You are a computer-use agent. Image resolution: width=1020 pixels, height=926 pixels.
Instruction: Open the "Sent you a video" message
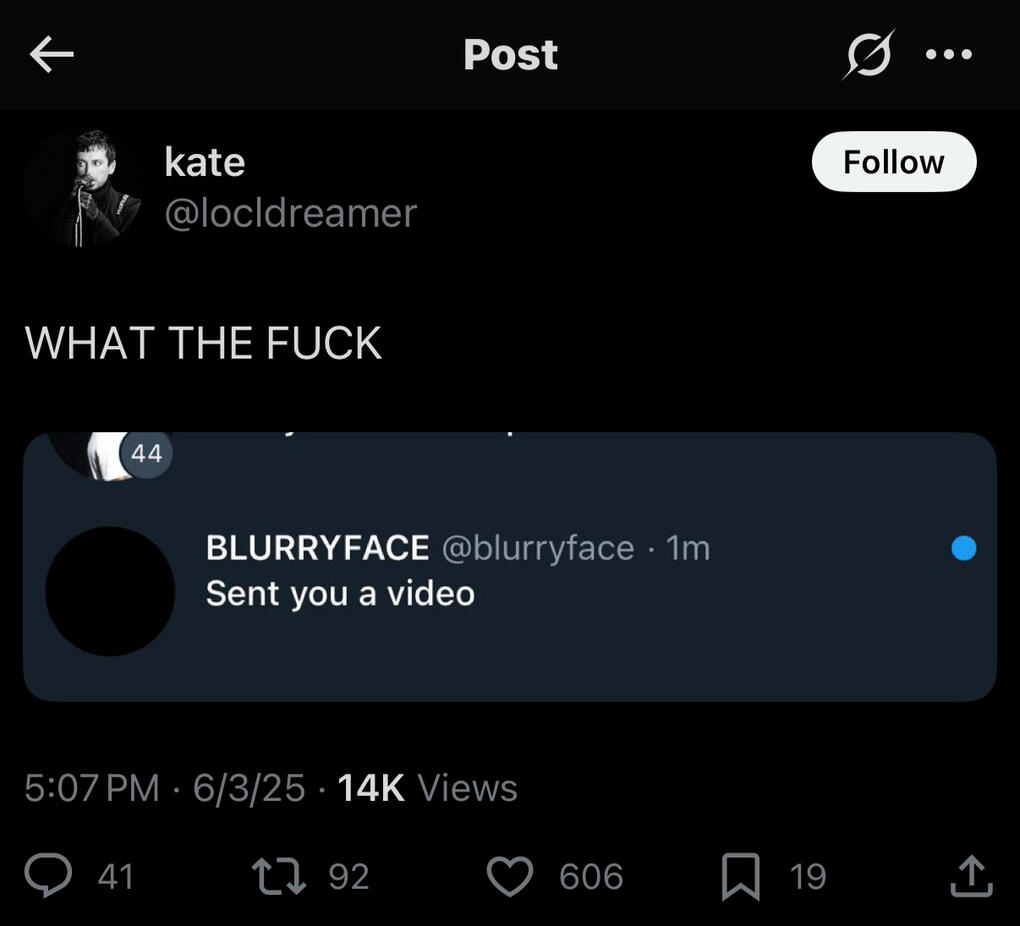click(x=340, y=594)
